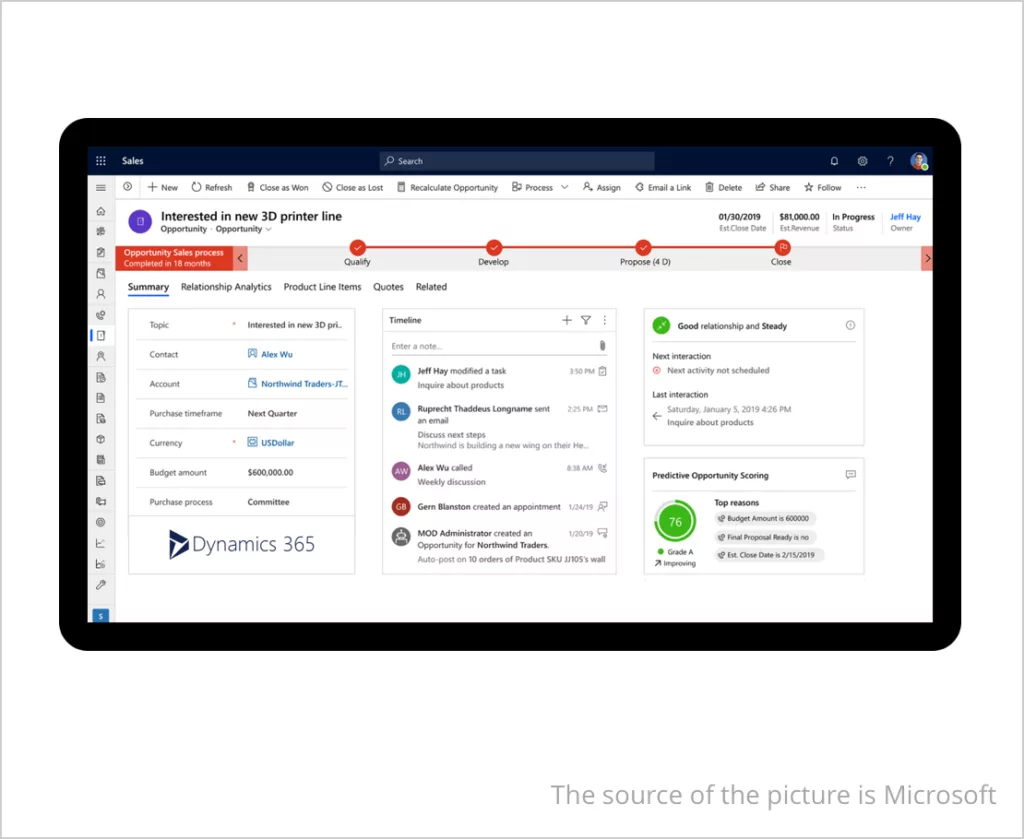Click the notifications bell icon
1024x839 pixels.
(834, 161)
